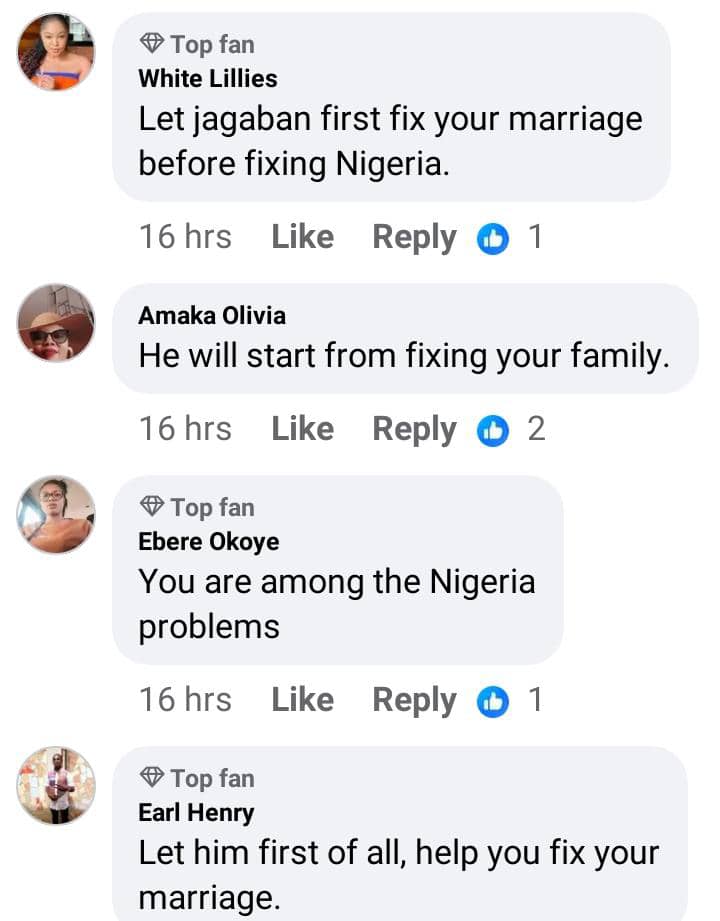720x921 pixels.
Task: Reply to Ebere Okoye's comment
Action: [414, 700]
